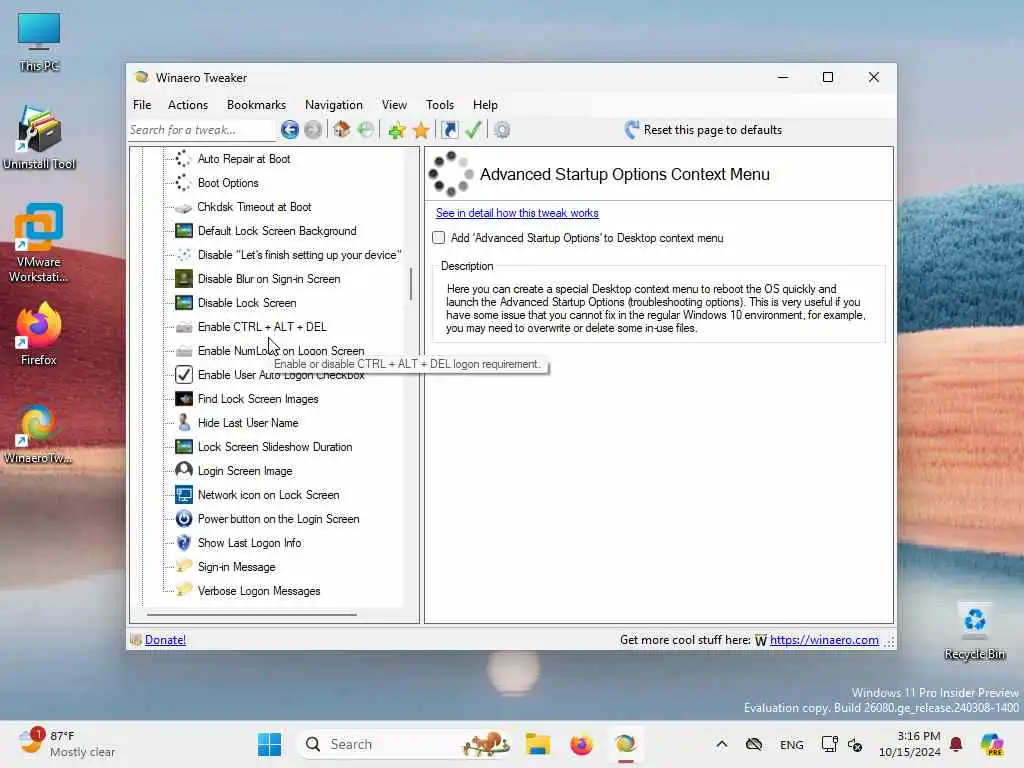Open settings via the gear icon
Viewport: 1024px width, 768px height.
tap(502, 130)
